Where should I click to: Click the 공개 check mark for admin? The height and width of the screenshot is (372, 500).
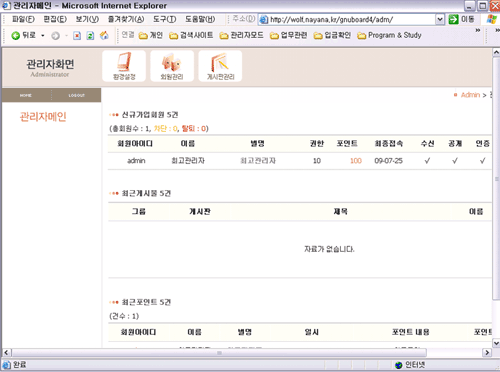(455, 161)
